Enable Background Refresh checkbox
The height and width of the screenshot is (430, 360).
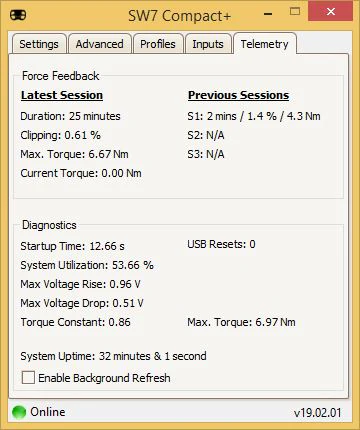[28, 378]
